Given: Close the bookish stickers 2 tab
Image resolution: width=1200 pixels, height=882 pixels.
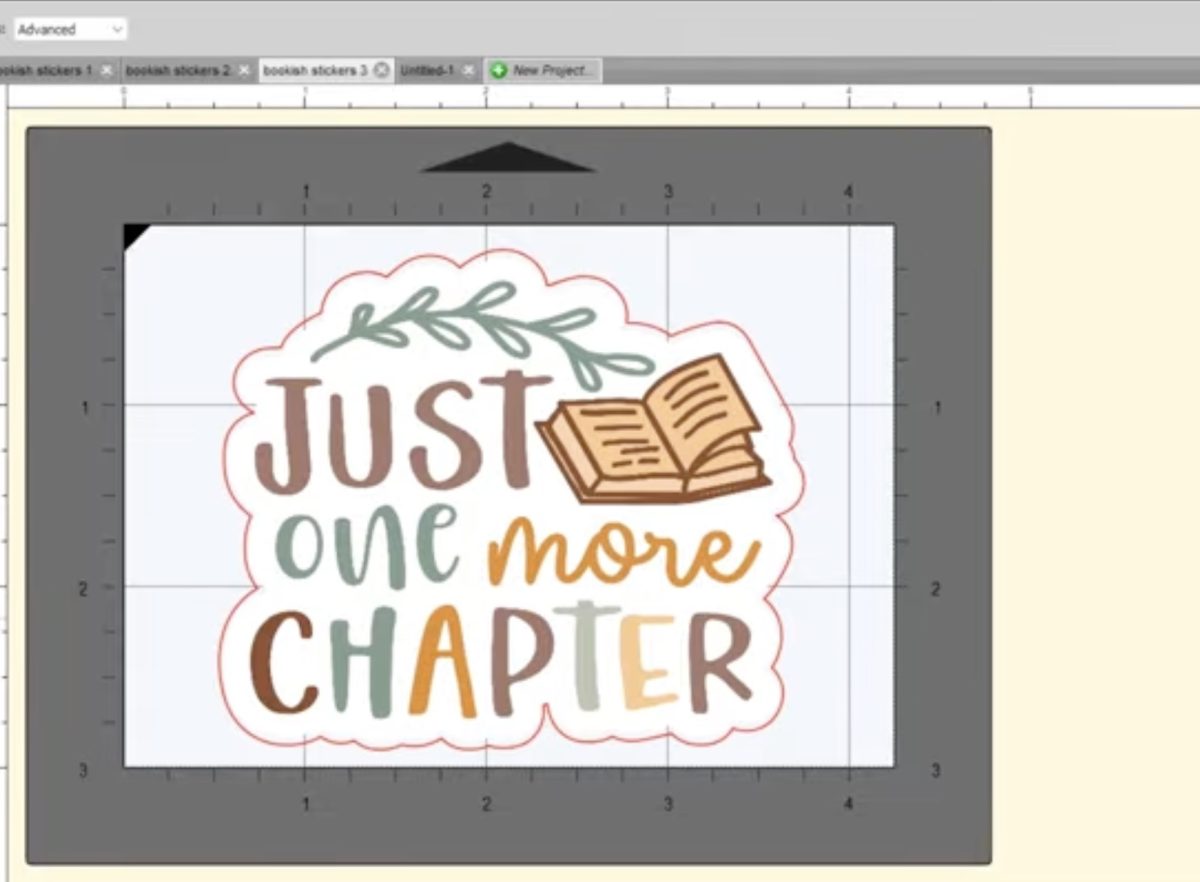Looking at the screenshot, I should pyautogui.click(x=244, y=71).
